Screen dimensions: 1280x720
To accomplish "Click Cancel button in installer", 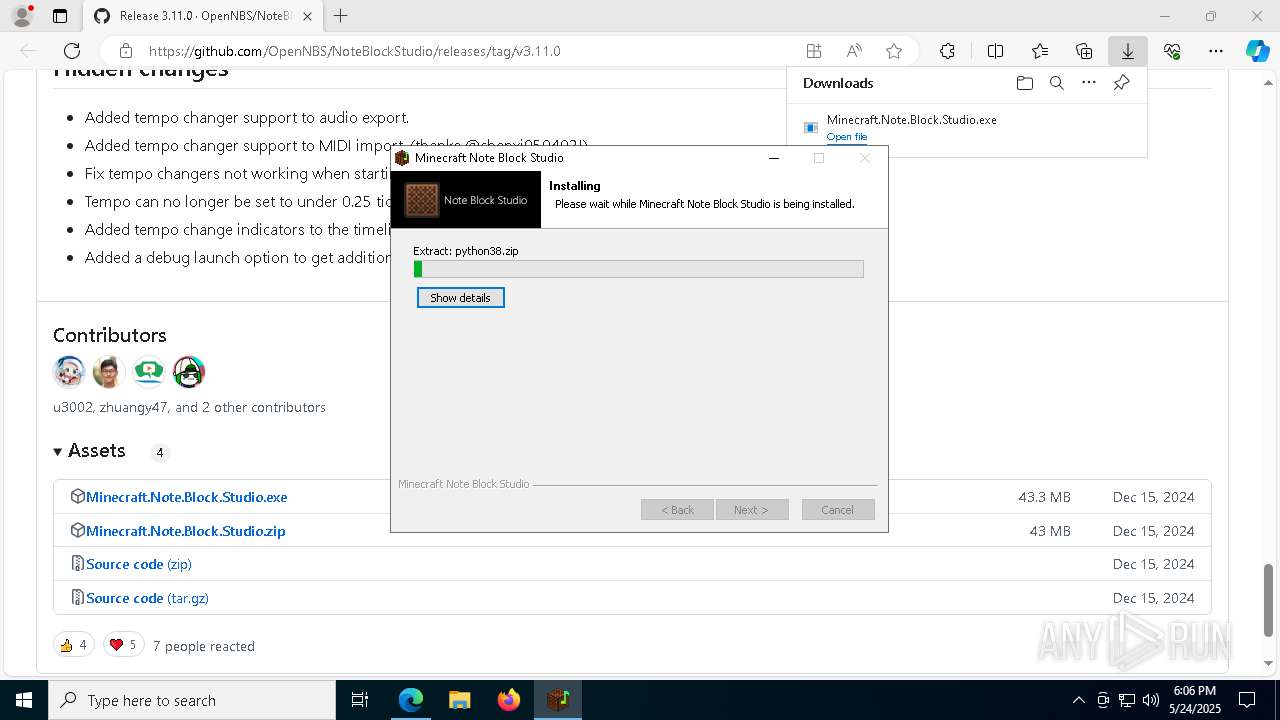I will coord(837,510).
